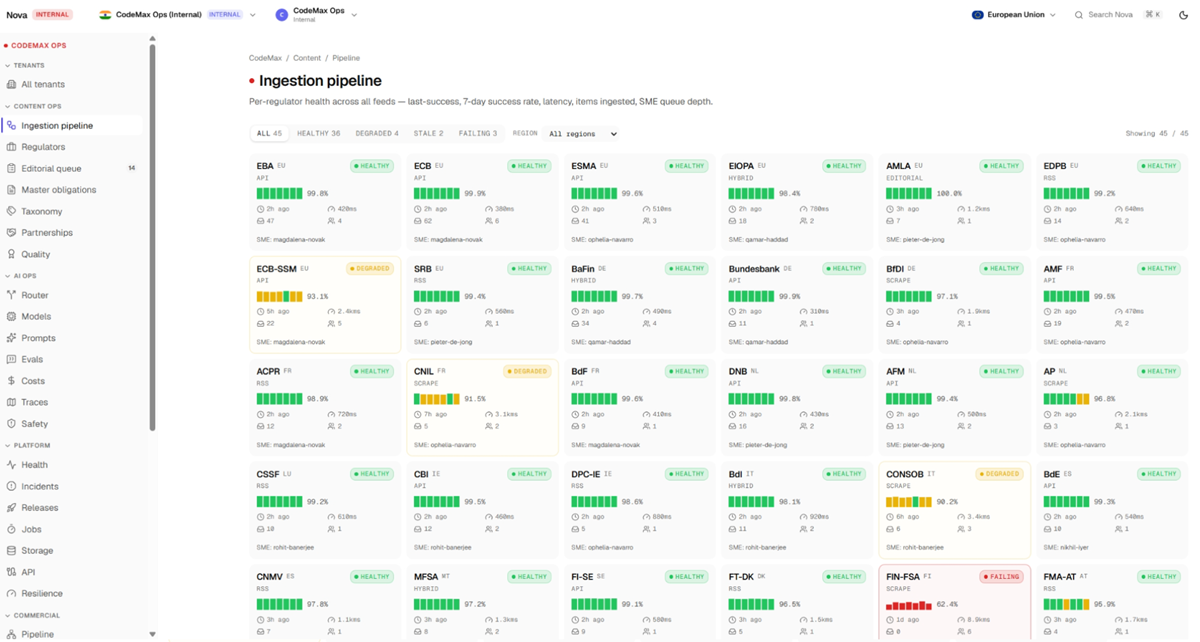The height and width of the screenshot is (642, 1200).
Task: Open the All regions filter dropdown
Action: 582,133
